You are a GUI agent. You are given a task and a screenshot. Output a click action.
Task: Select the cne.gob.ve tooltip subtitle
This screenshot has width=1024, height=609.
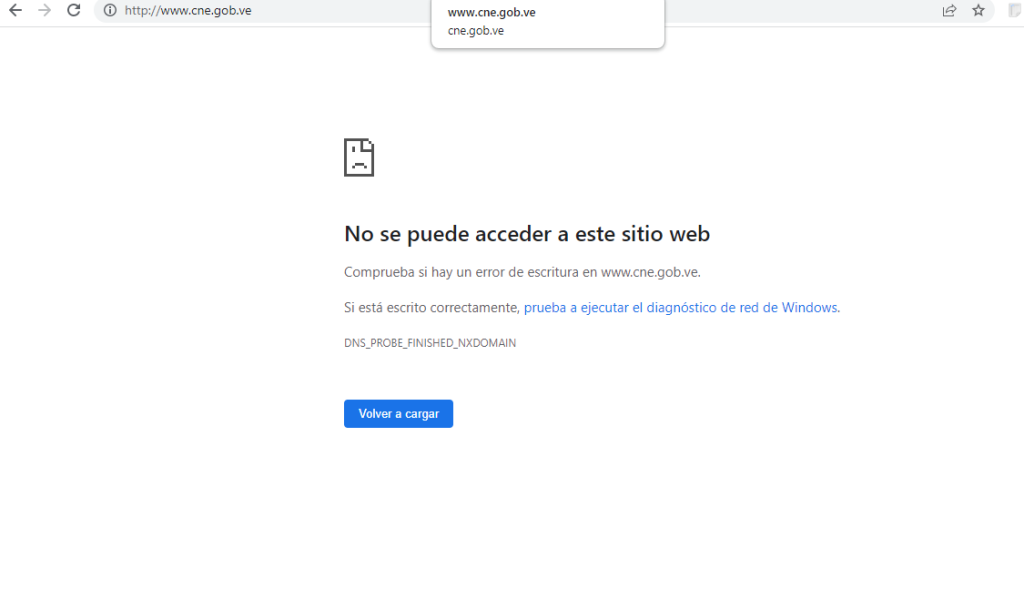[x=475, y=31]
